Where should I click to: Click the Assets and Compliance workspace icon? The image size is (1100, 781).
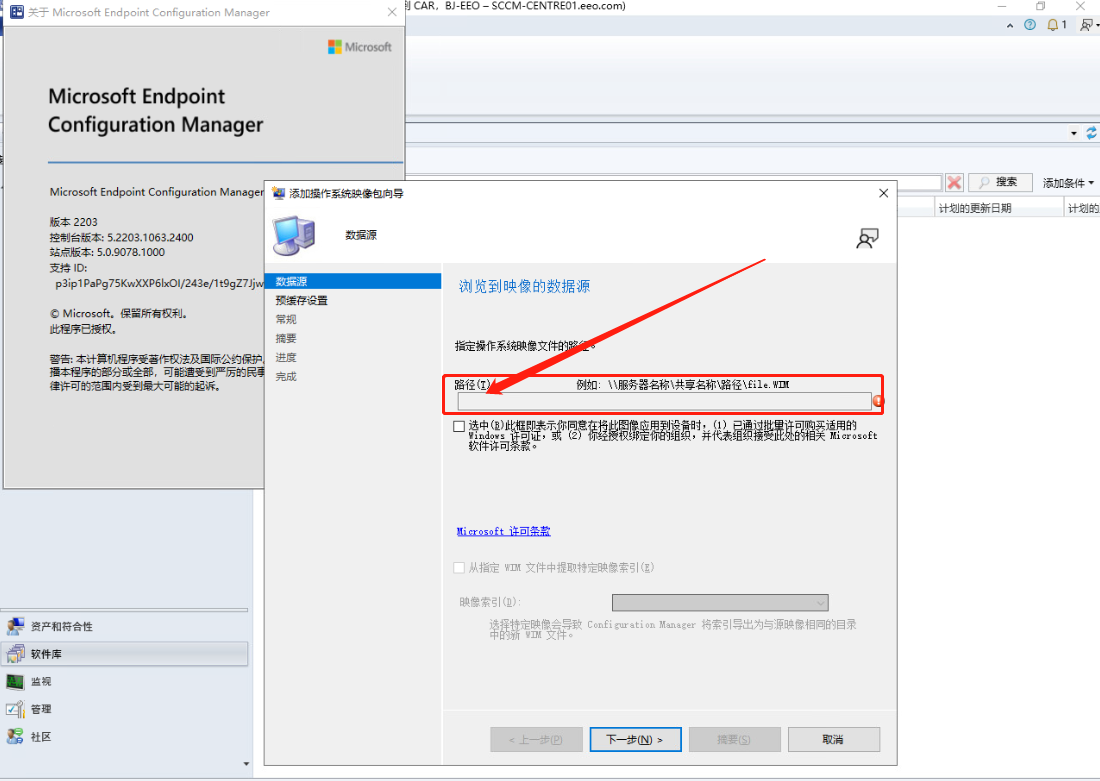(x=15, y=626)
